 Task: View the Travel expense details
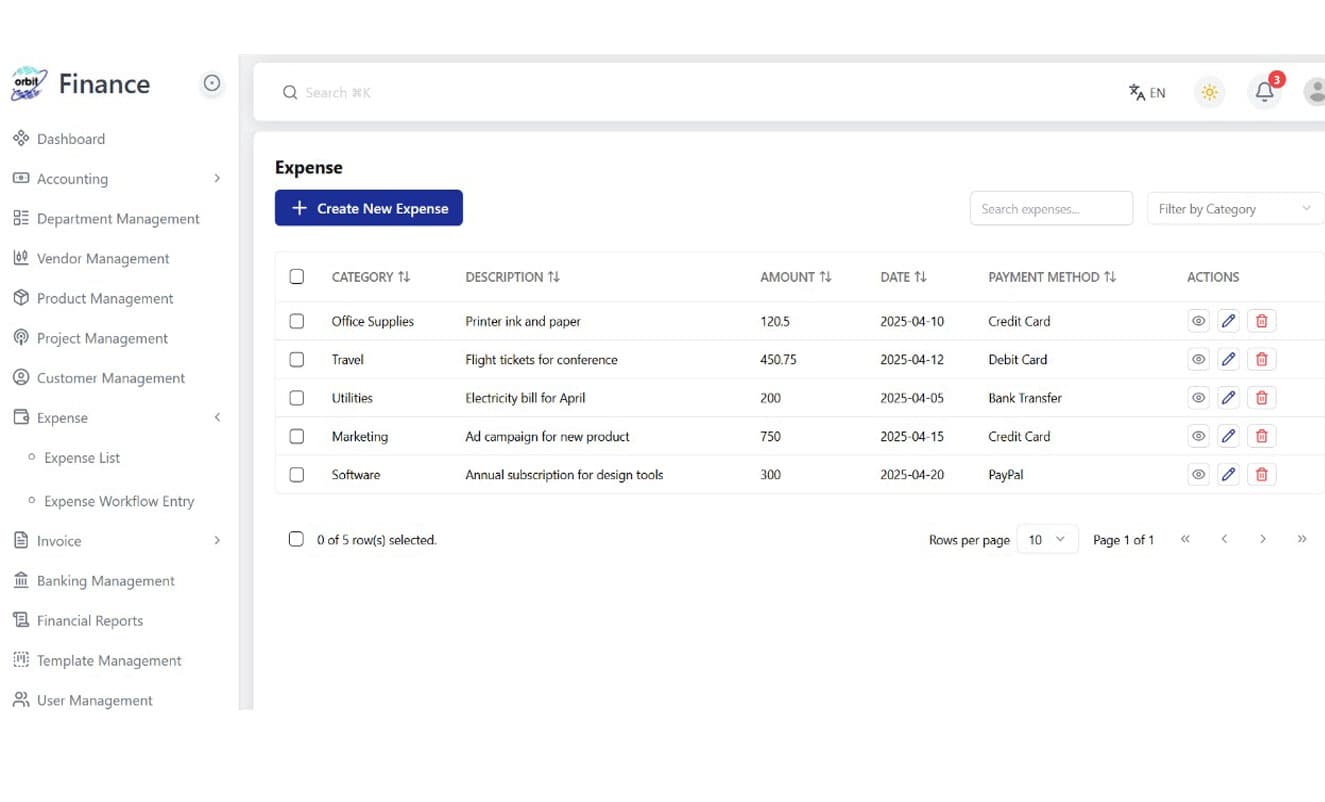click(1198, 359)
